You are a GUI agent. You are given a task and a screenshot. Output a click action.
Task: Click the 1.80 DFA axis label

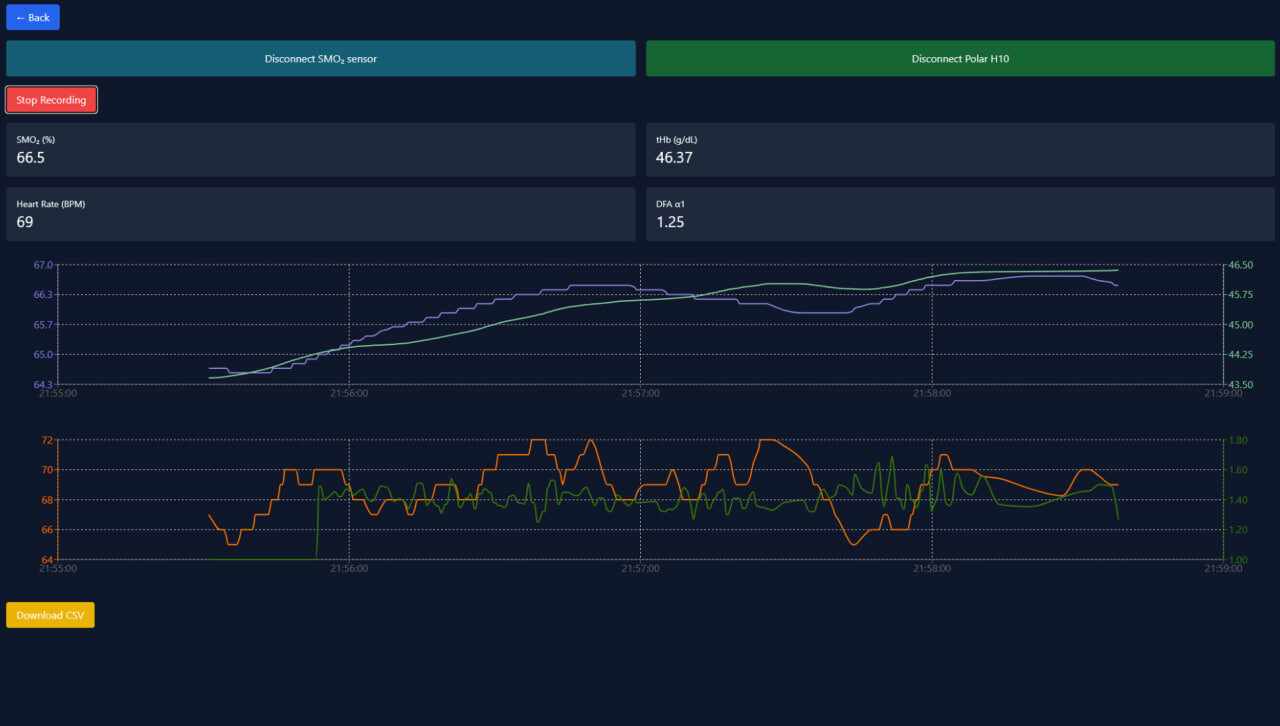(x=1237, y=440)
